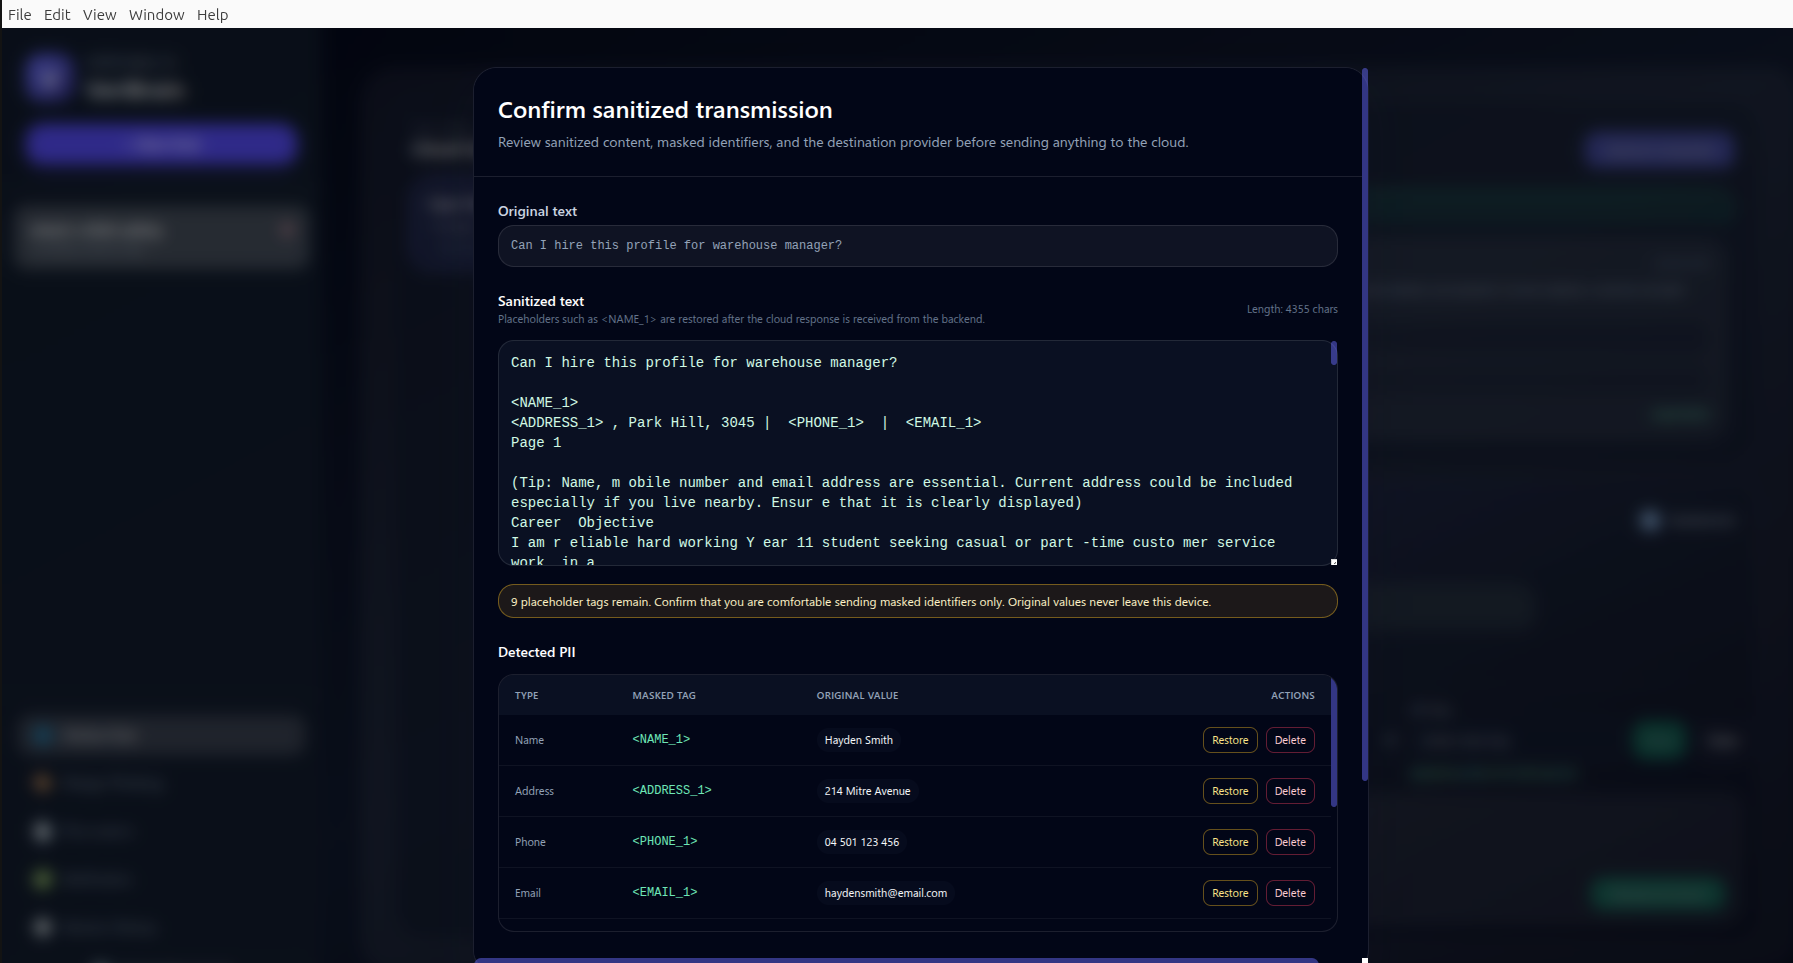
Task: Delete the Phone PII entry
Action: point(1290,842)
